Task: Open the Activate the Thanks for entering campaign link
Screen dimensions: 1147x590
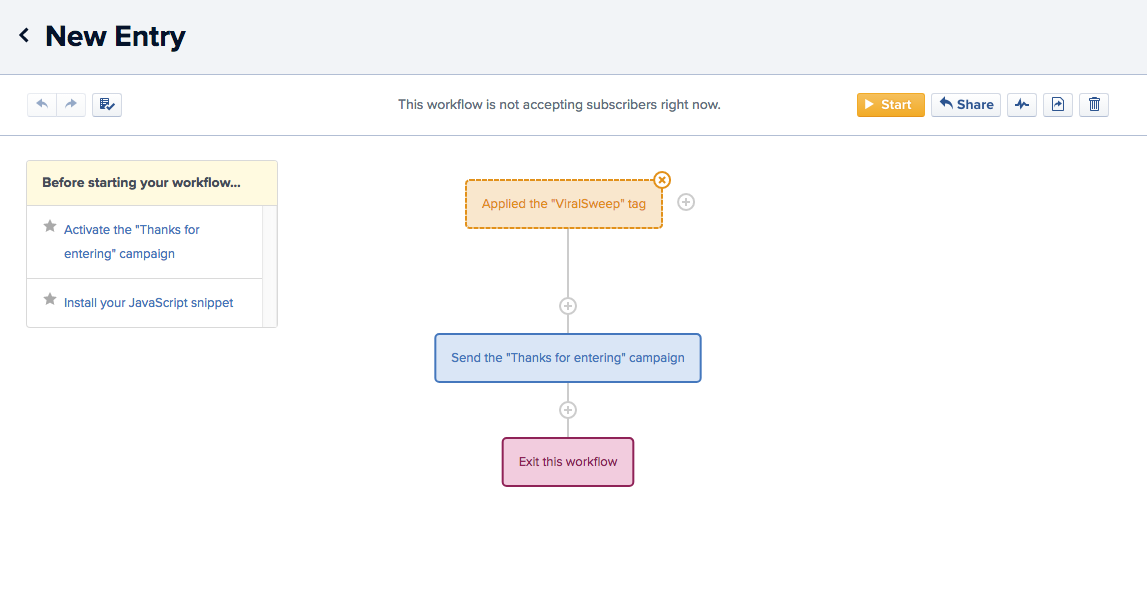Action: (x=131, y=241)
